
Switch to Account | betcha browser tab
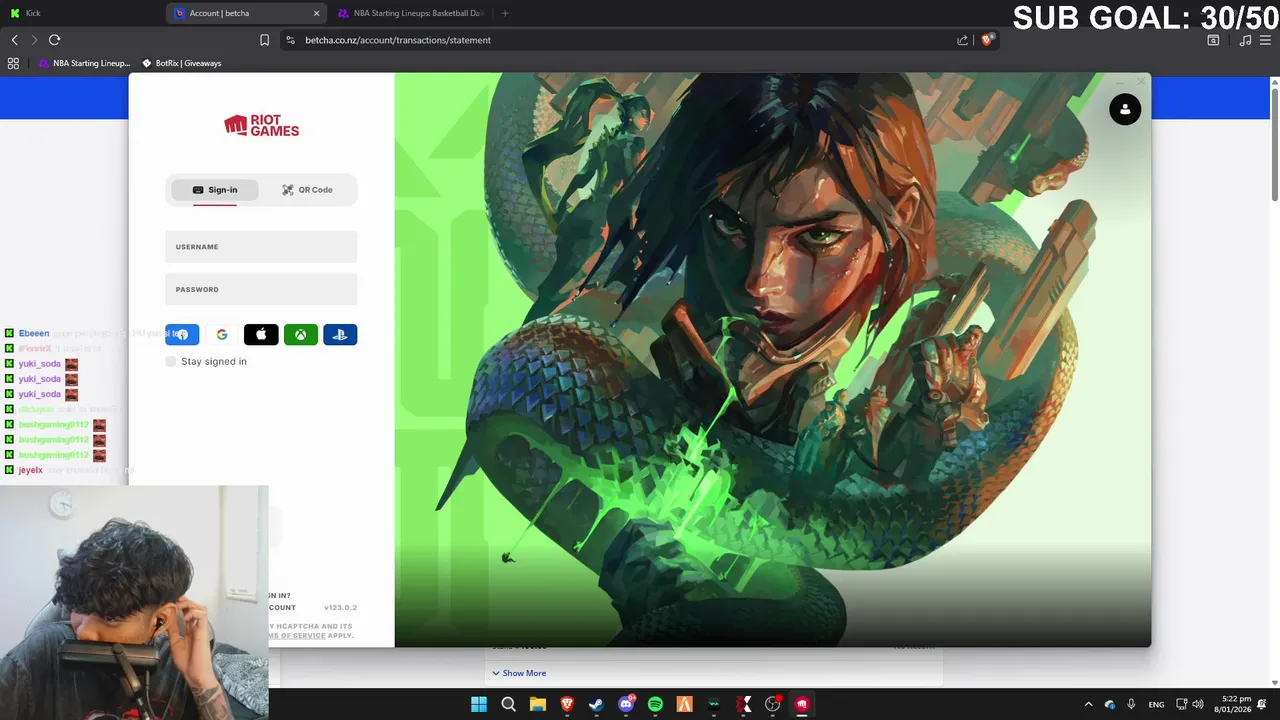click(246, 13)
